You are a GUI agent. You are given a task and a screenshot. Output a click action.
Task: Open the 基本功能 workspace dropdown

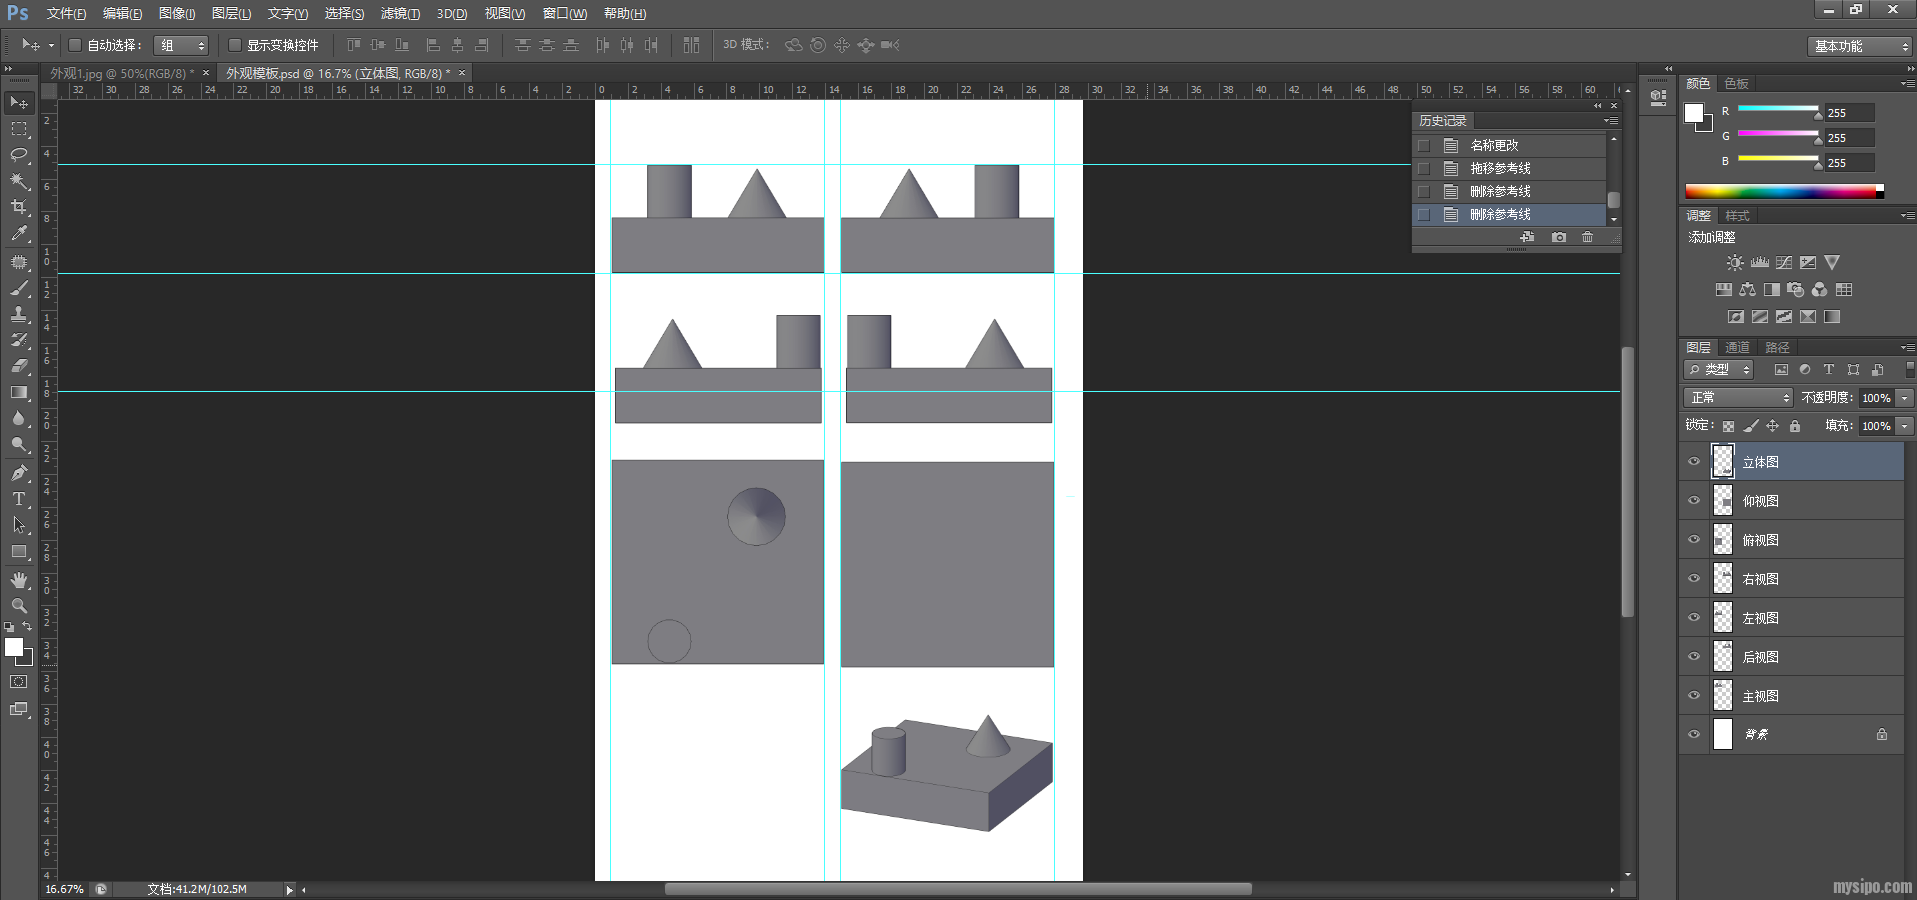tap(1861, 46)
